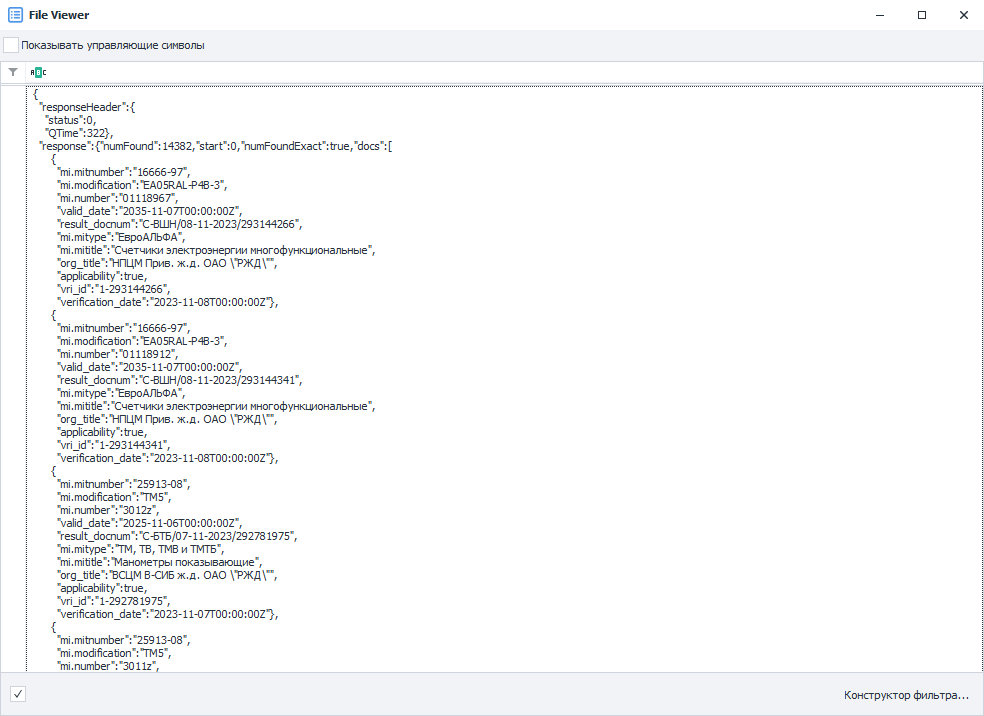Click the File Viewer title bar icon
The height and width of the screenshot is (716, 984).
pos(15,14)
